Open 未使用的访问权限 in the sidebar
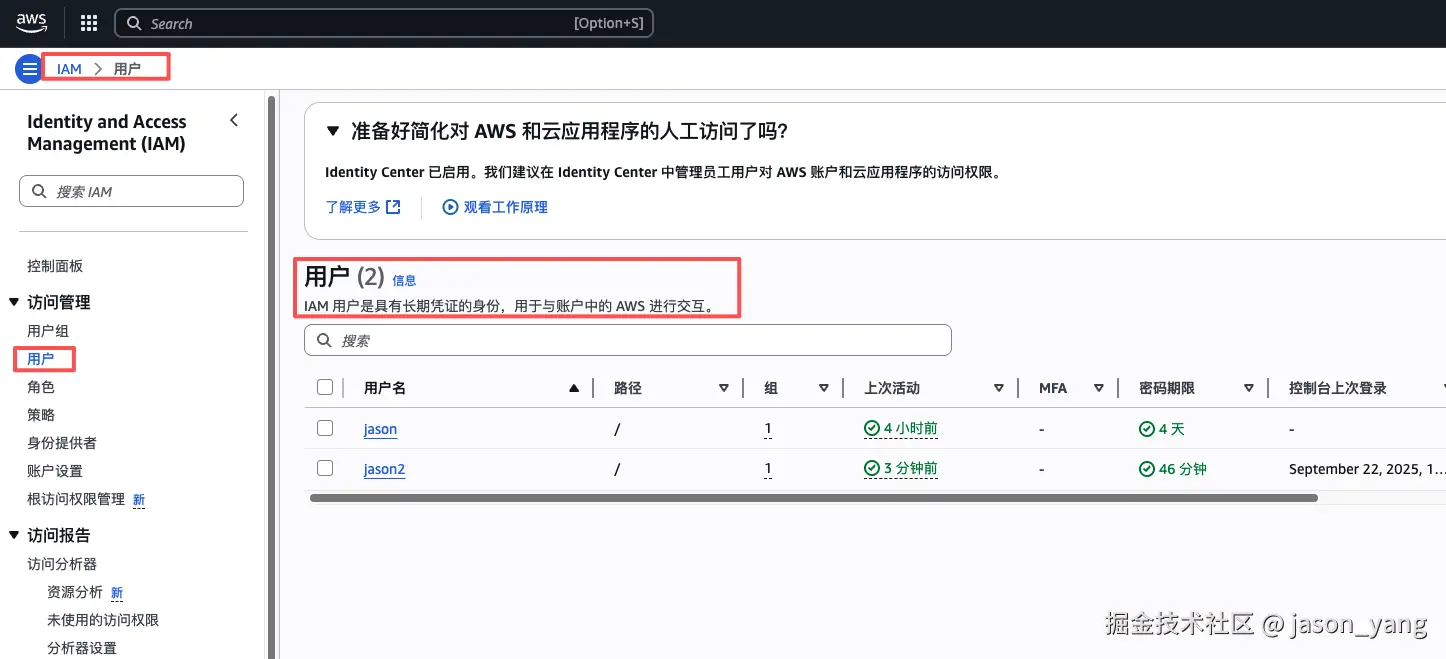 pyautogui.click(x=103, y=620)
